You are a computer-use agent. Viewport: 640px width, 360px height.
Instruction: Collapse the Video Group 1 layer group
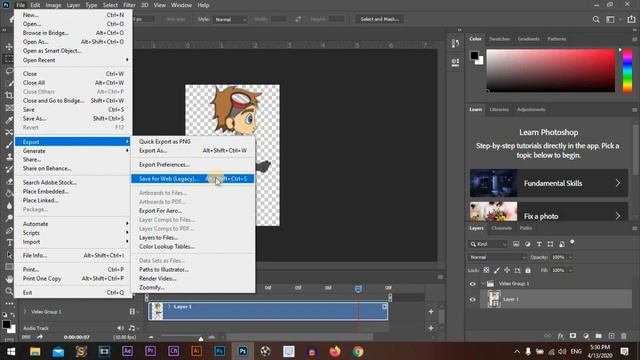(483, 284)
